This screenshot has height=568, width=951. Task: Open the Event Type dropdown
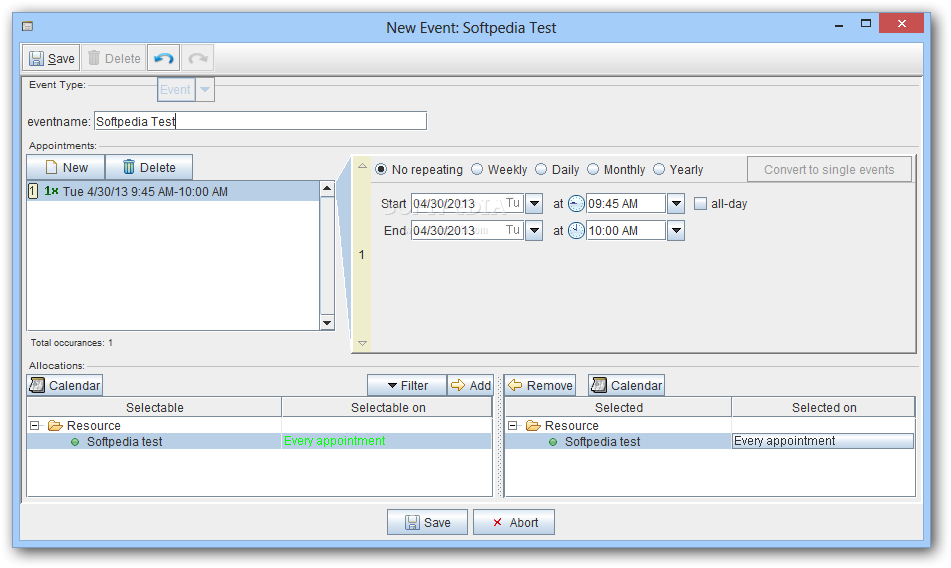(205, 90)
